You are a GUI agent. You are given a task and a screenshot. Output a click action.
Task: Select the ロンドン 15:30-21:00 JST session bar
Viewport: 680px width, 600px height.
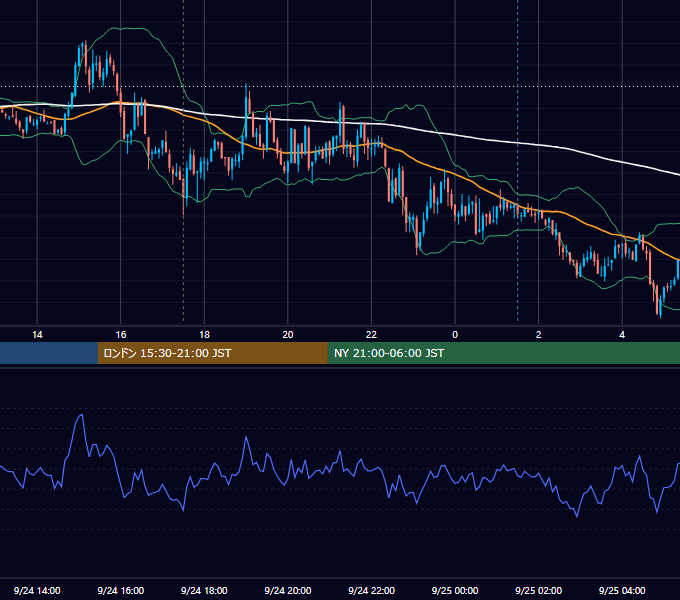pyautogui.click(x=212, y=353)
